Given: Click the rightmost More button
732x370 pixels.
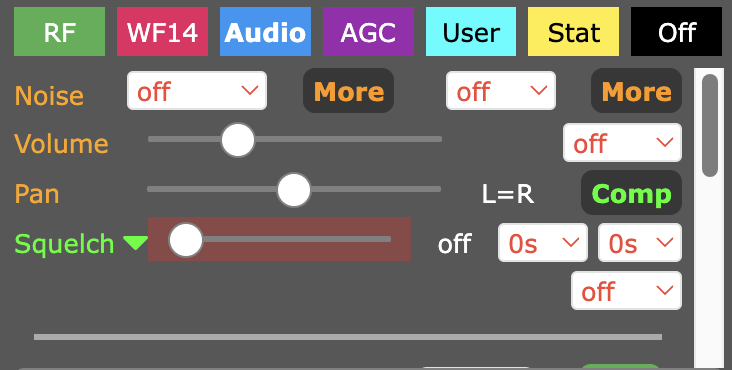Looking at the screenshot, I should point(636,91).
